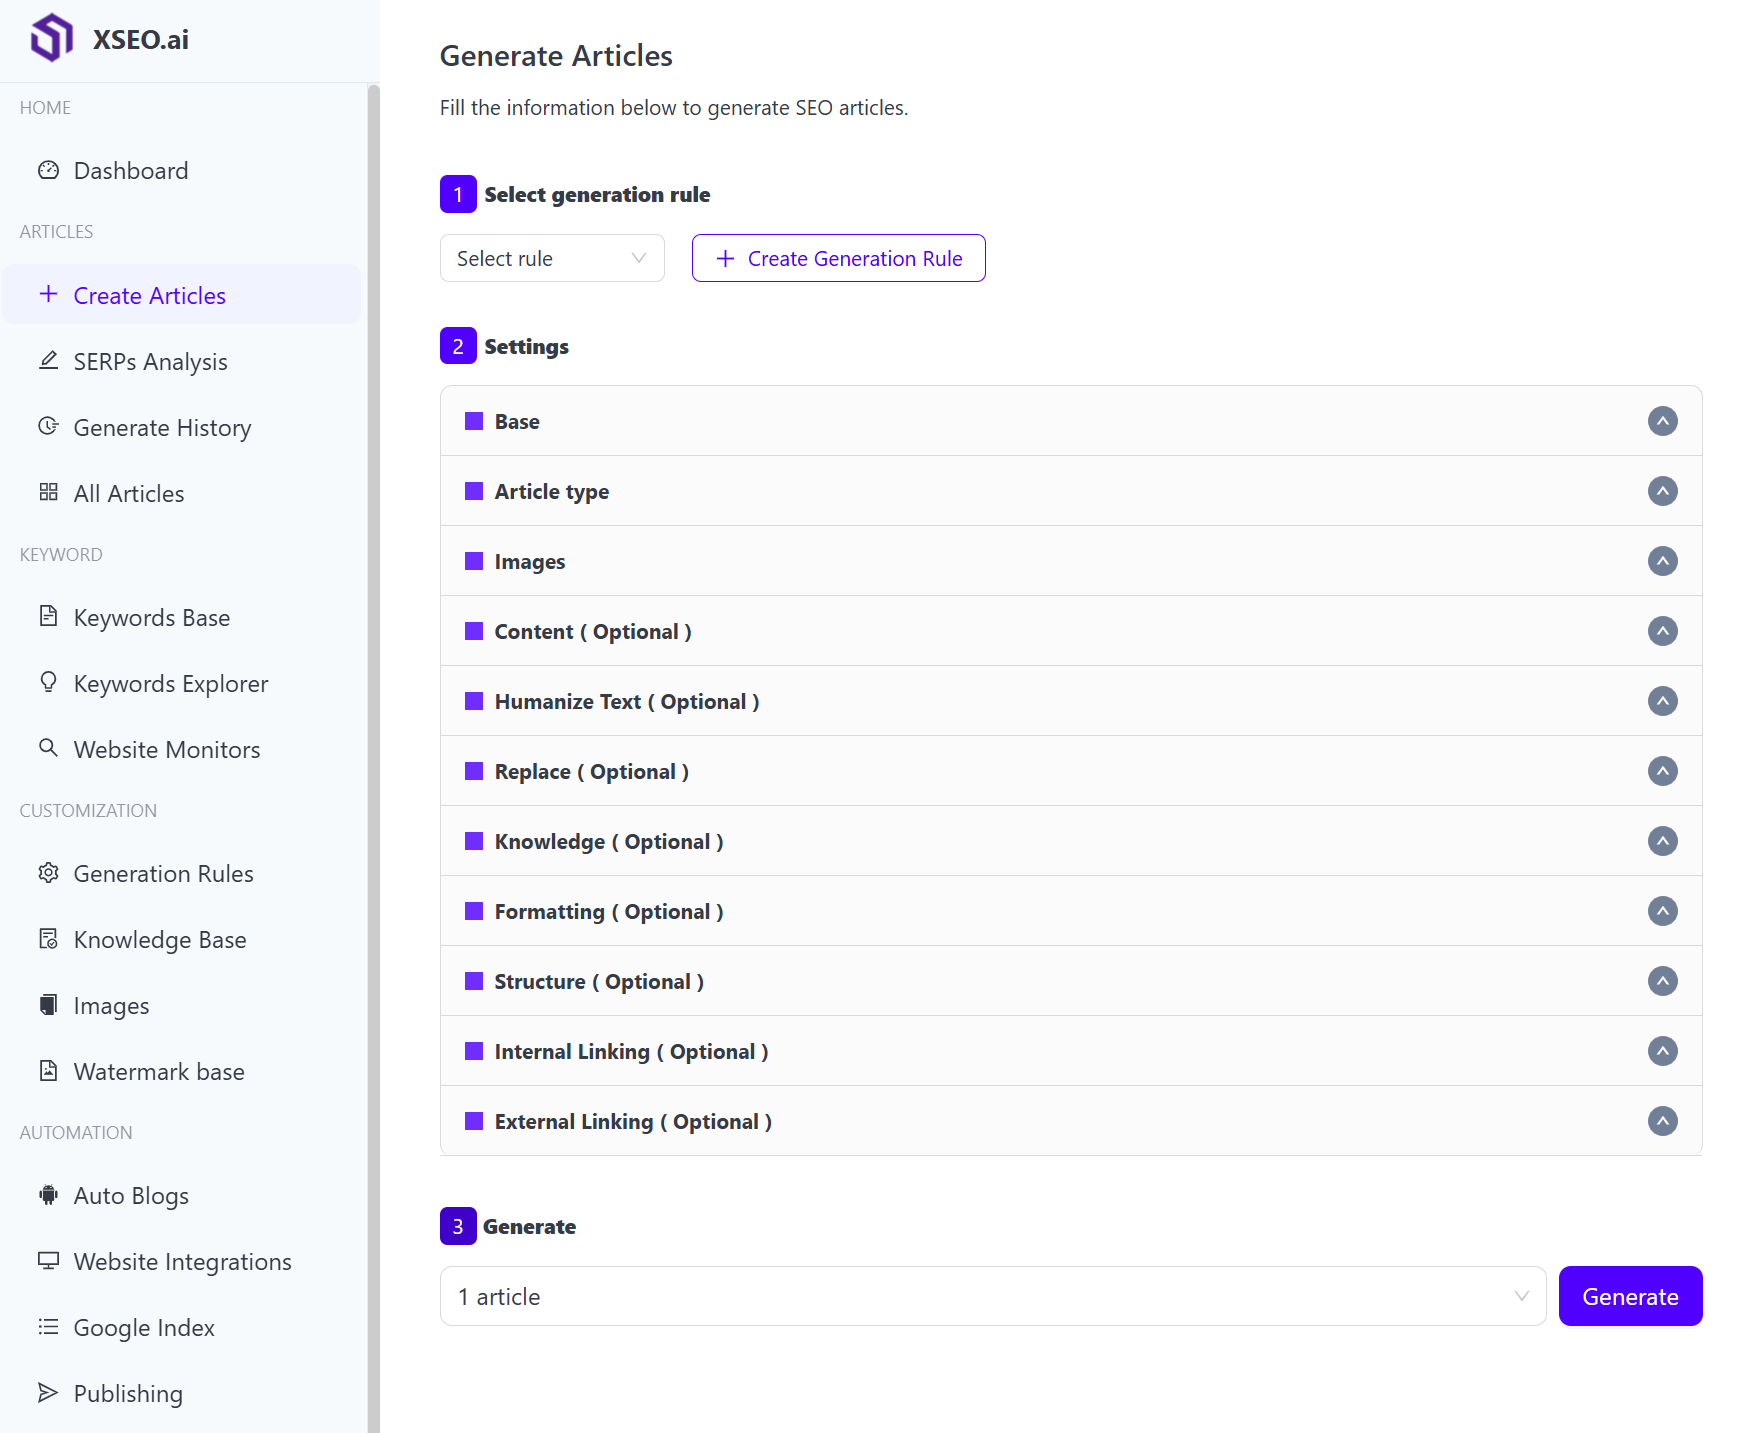Click the XSEO.ai logo icon

(x=52, y=39)
